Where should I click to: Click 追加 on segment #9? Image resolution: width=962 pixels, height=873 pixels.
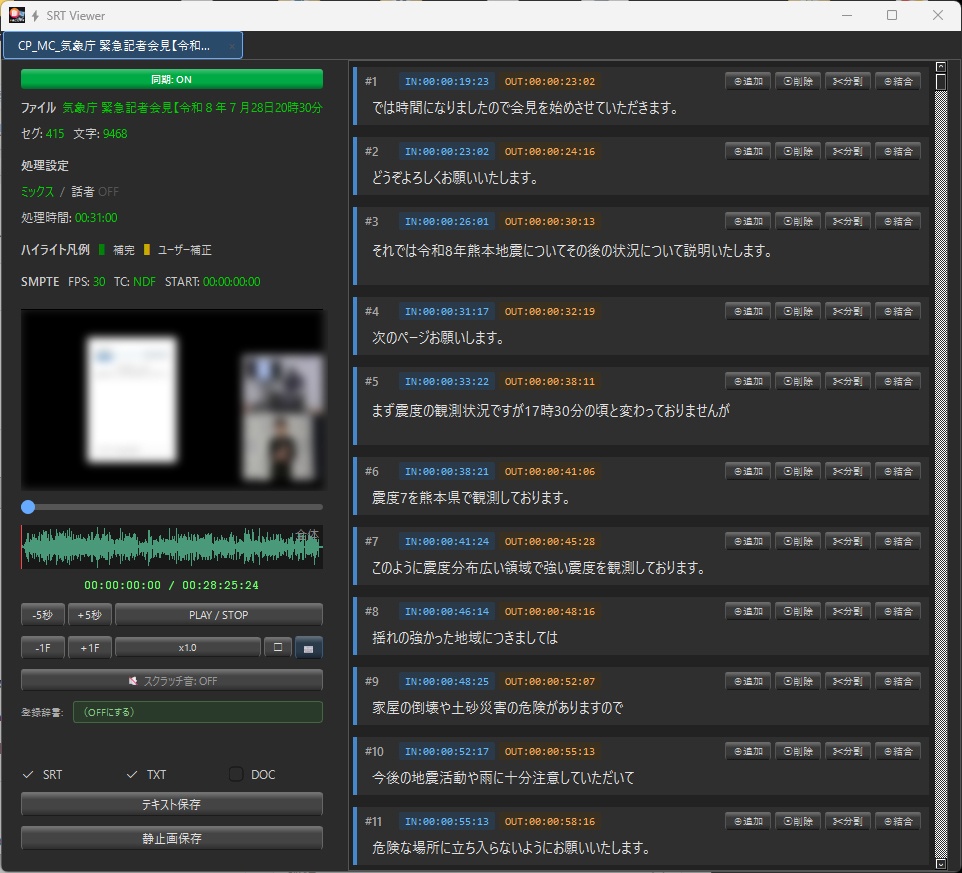pos(748,681)
